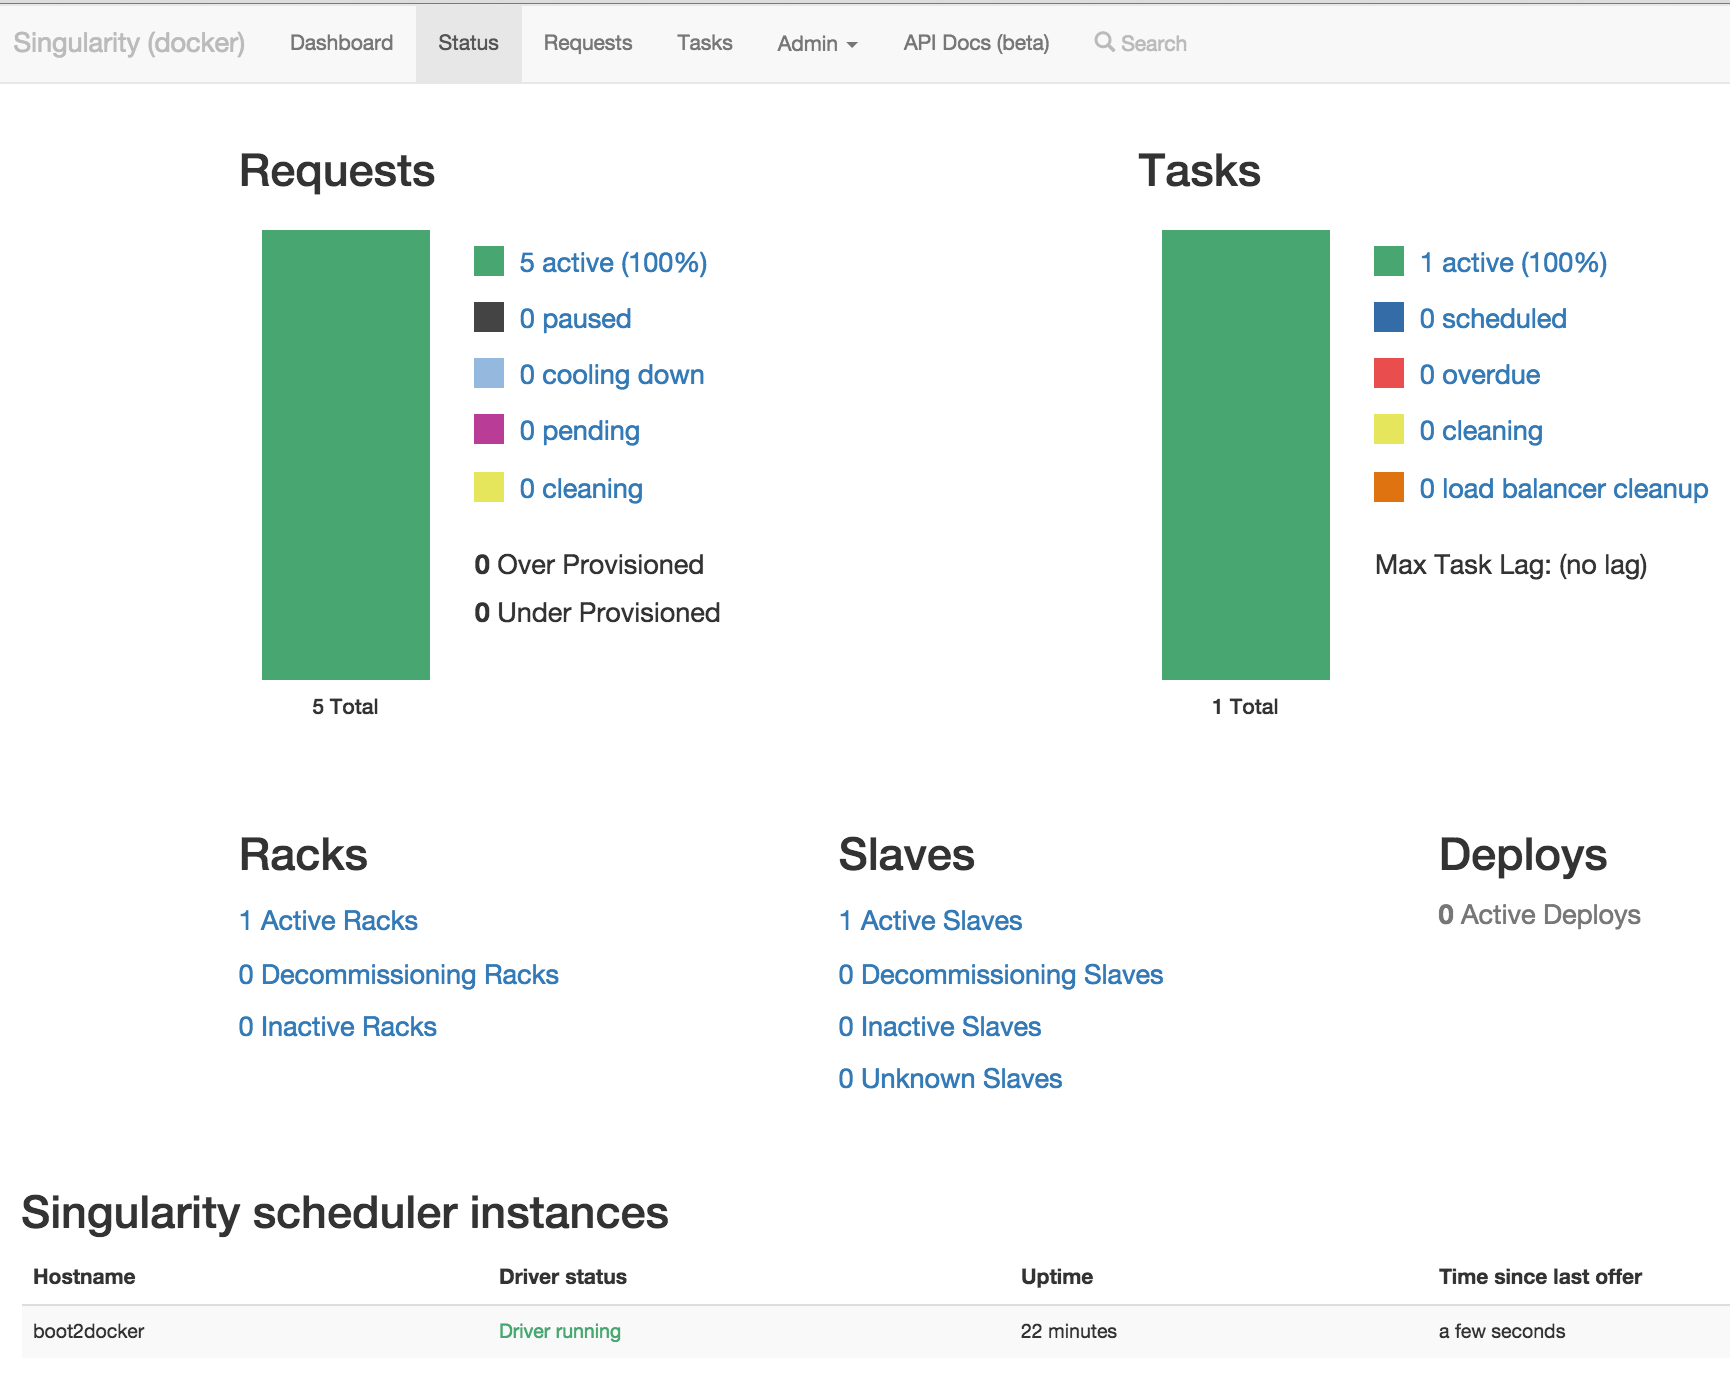Image resolution: width=1730 pixels, height=1374 pixels.
Task: Click the Singularity (docker) brand link
Action: click(129, 43)
